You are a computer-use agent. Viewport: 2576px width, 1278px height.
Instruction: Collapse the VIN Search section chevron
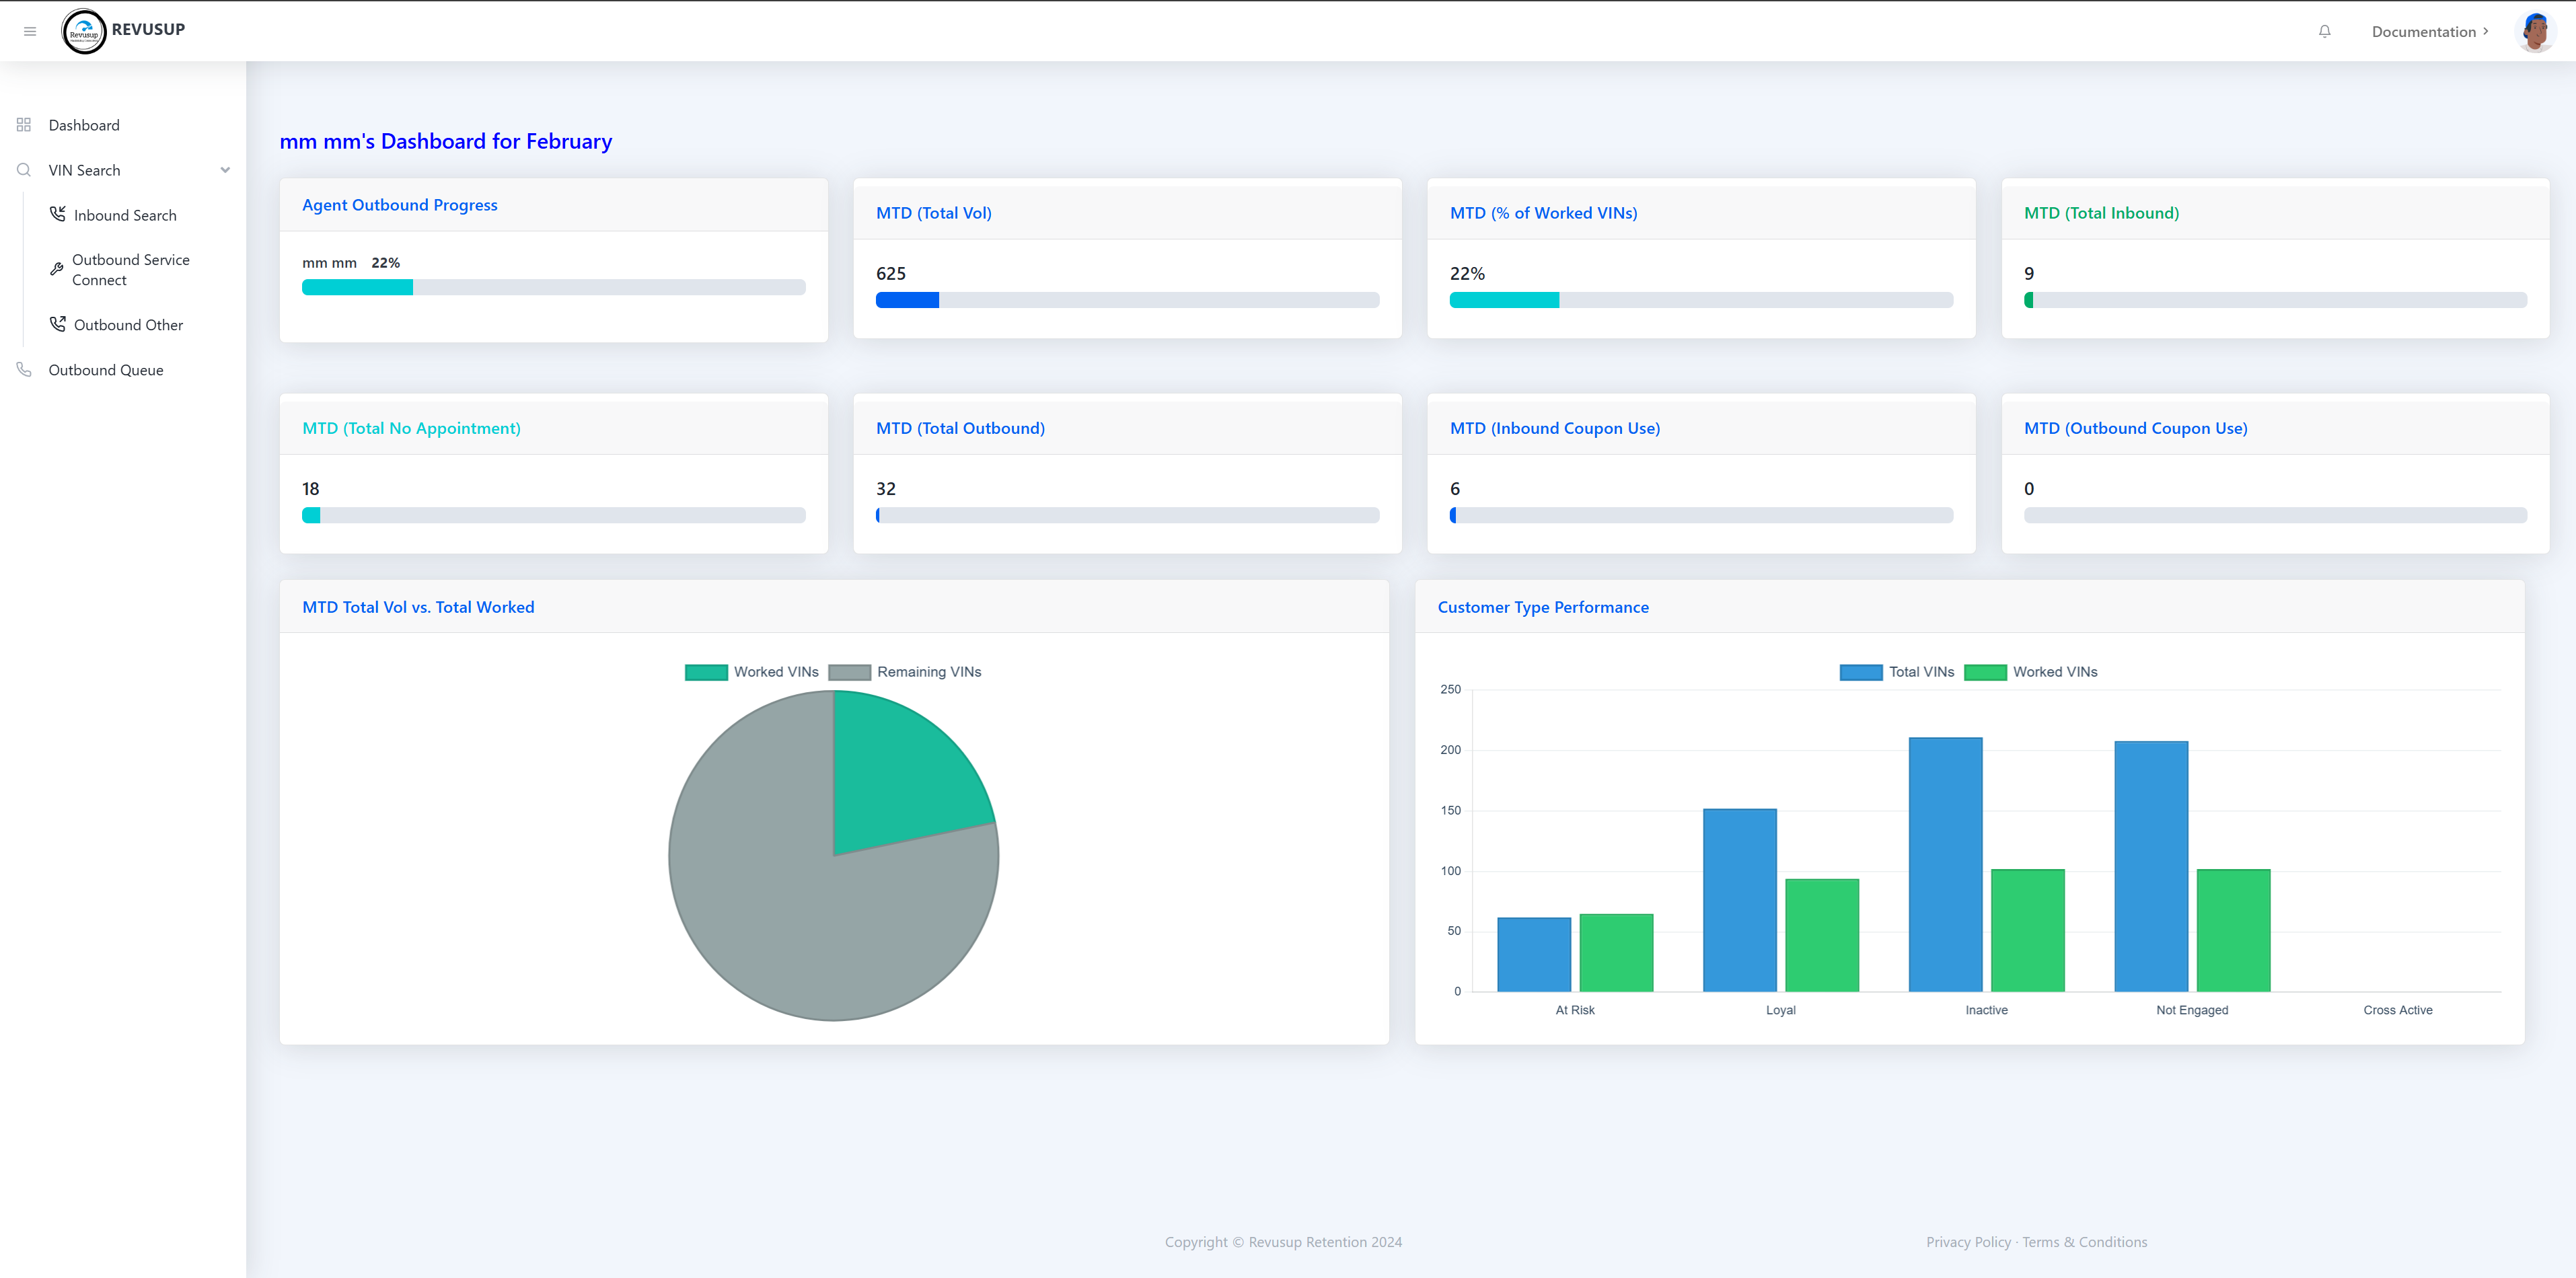225,169
